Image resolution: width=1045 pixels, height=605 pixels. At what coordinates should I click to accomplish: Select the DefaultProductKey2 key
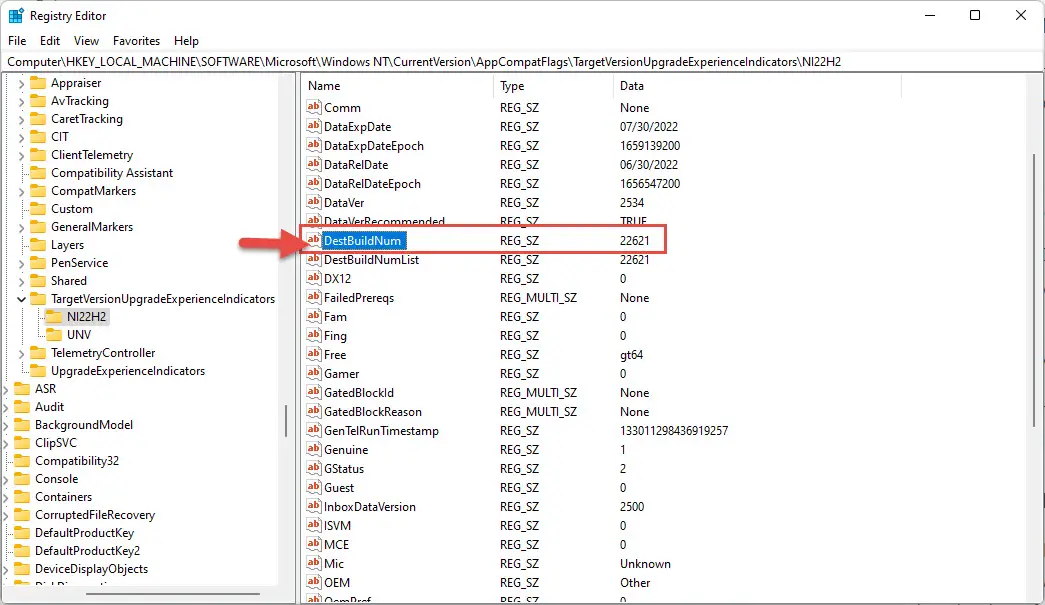point(87,550)
